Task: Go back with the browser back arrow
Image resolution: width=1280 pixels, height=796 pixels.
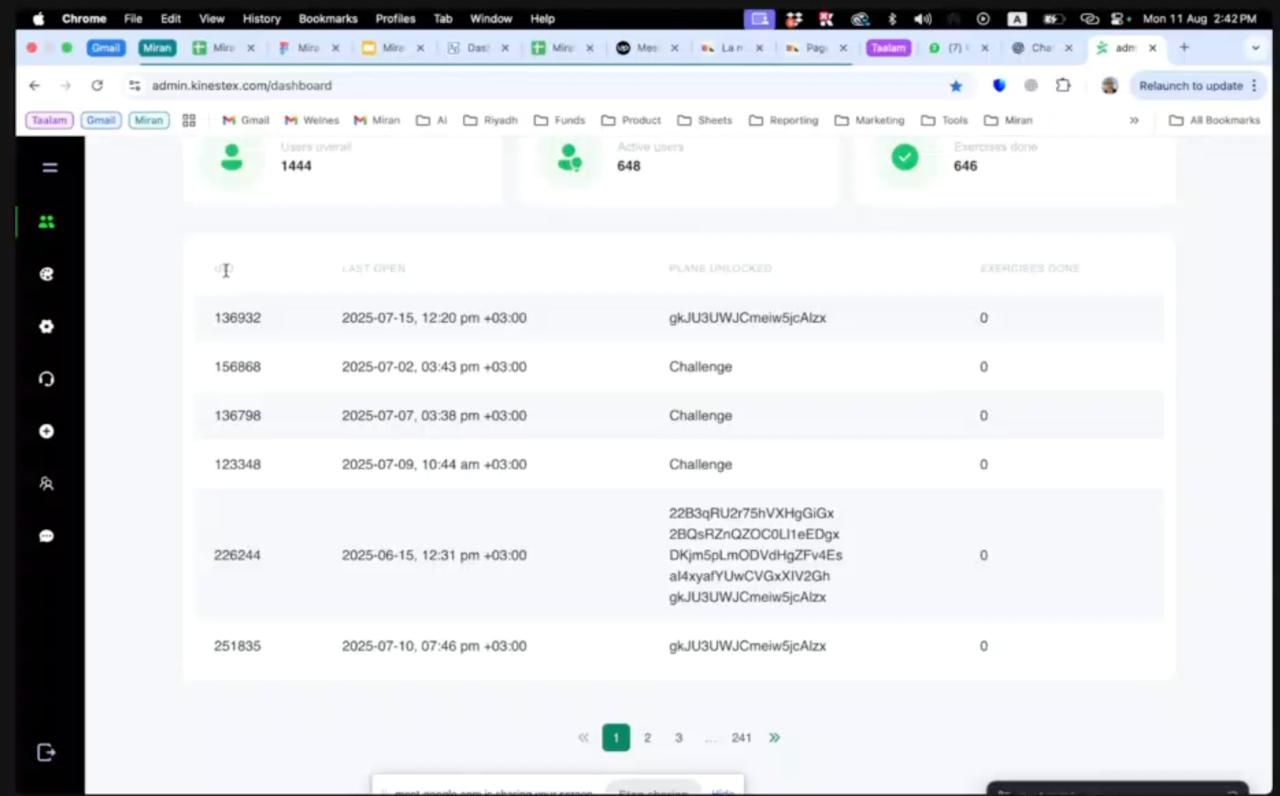Action: tap(35, 86)
